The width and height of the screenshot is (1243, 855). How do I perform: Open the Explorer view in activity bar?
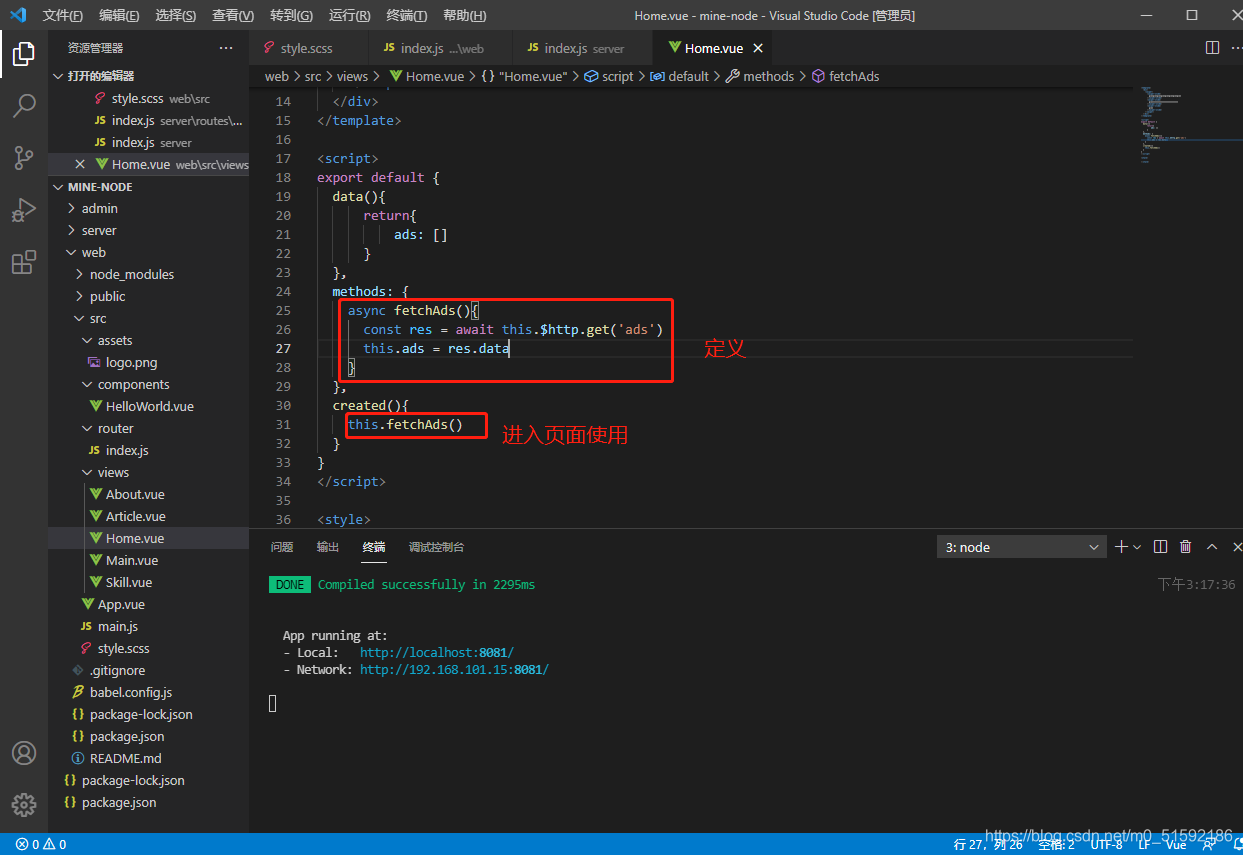[x=24, y=54]
